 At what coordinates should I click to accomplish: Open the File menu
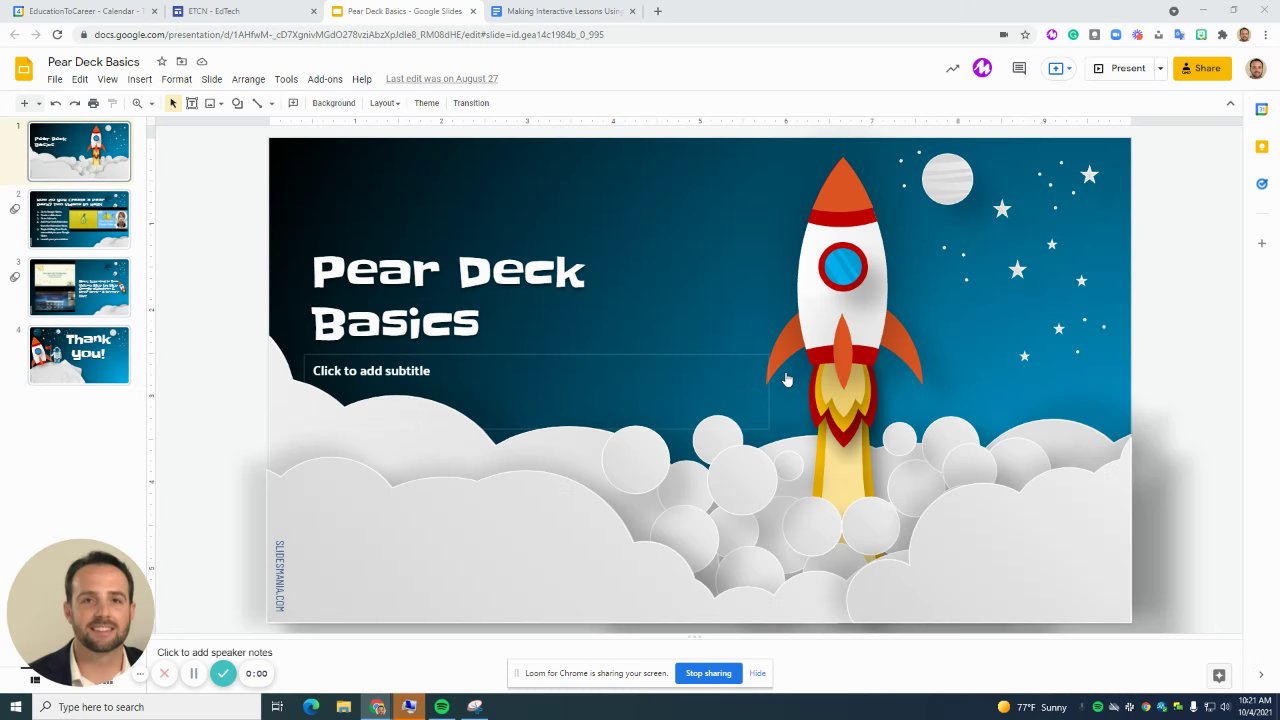tap(55, 79)
